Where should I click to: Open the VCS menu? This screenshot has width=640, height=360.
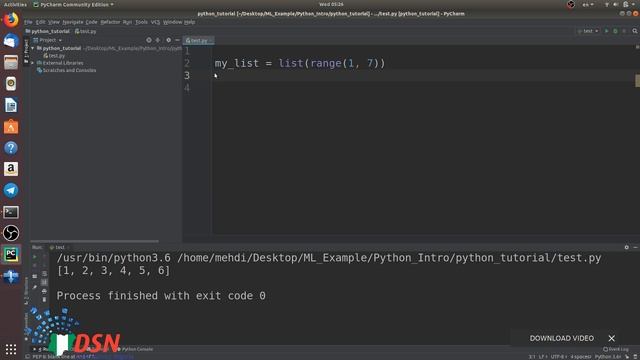point(156,22)
